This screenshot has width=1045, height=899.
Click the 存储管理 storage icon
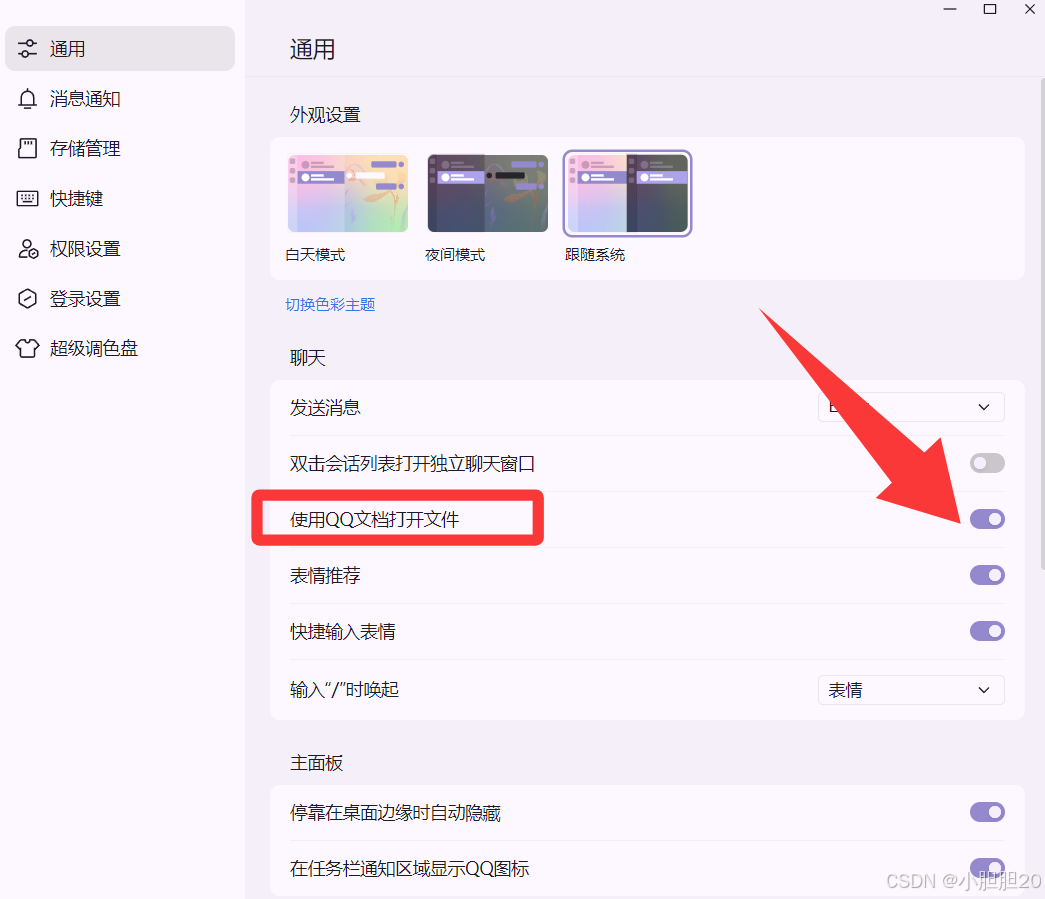(27, 148)
